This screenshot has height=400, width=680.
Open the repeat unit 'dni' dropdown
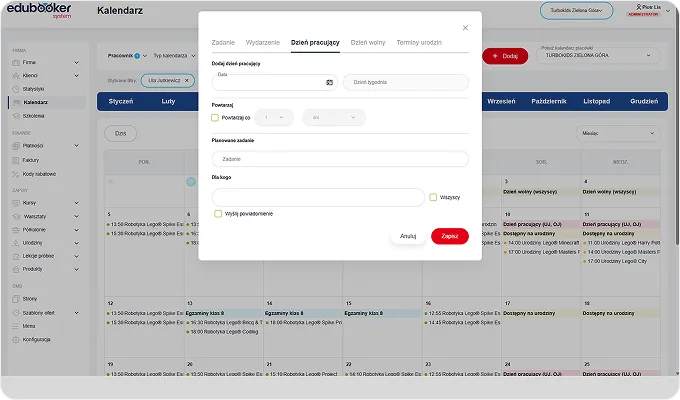[x=333, y=117]
